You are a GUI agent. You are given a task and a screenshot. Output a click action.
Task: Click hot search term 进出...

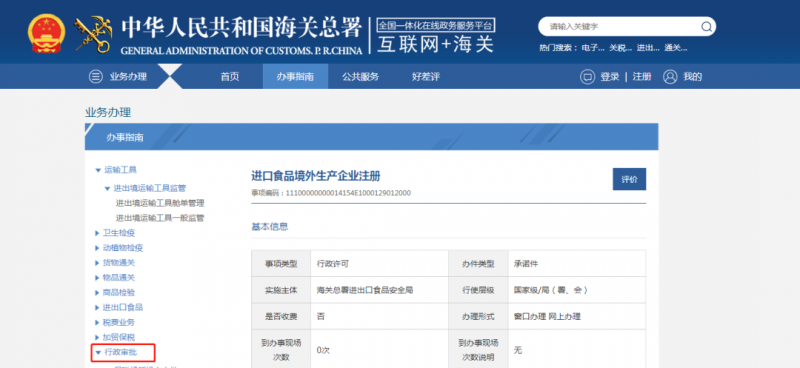coord(648,48)
